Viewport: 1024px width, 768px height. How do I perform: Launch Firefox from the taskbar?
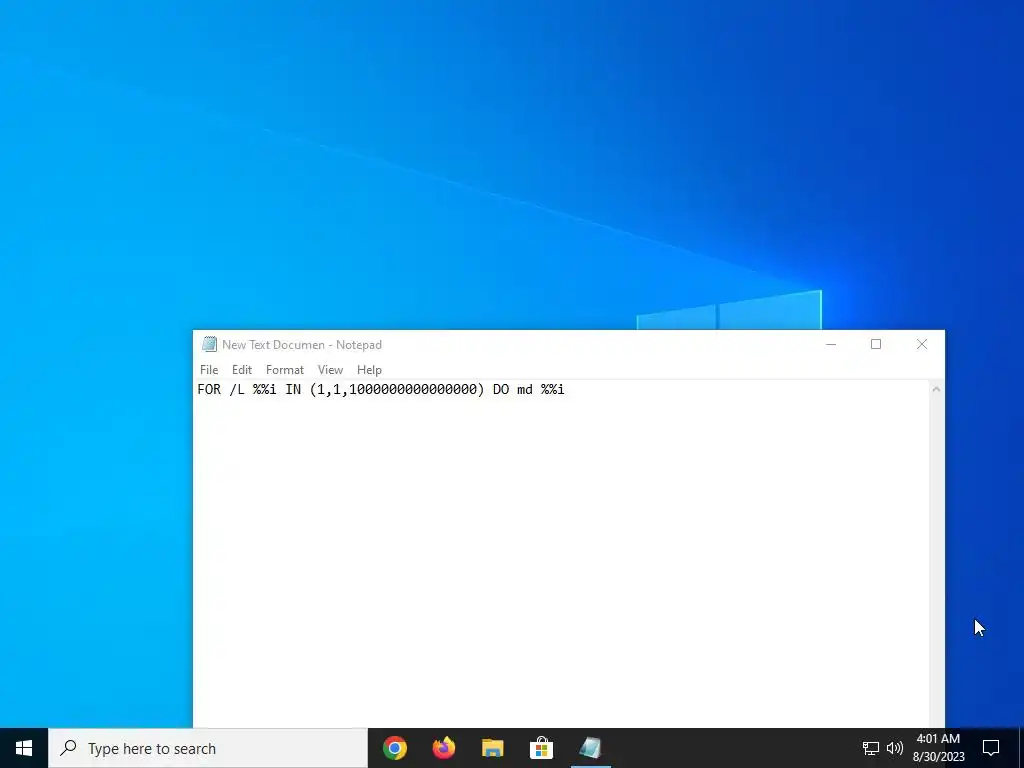point(443,748)
